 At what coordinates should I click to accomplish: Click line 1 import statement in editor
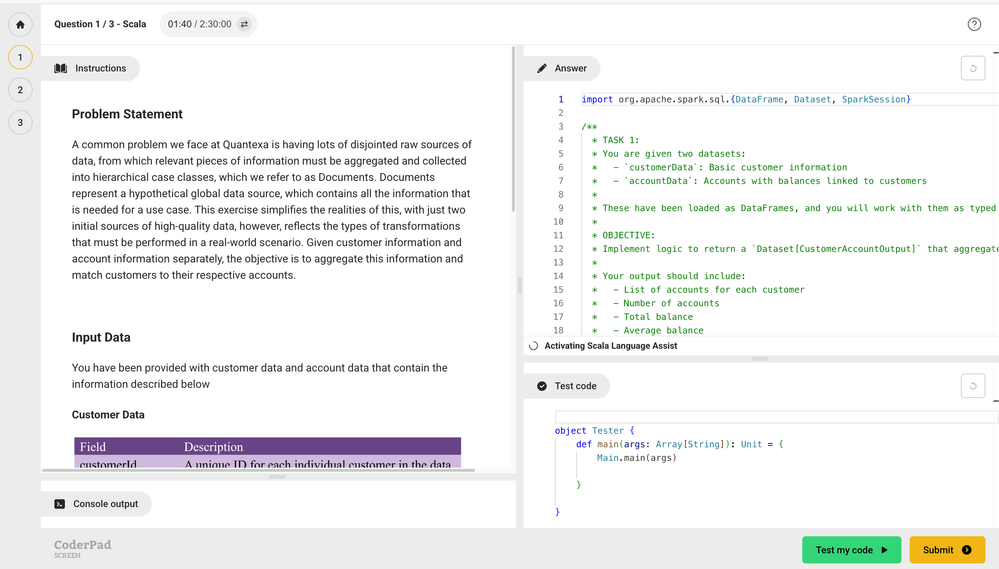pyautogui.click(x=745, y=99)
